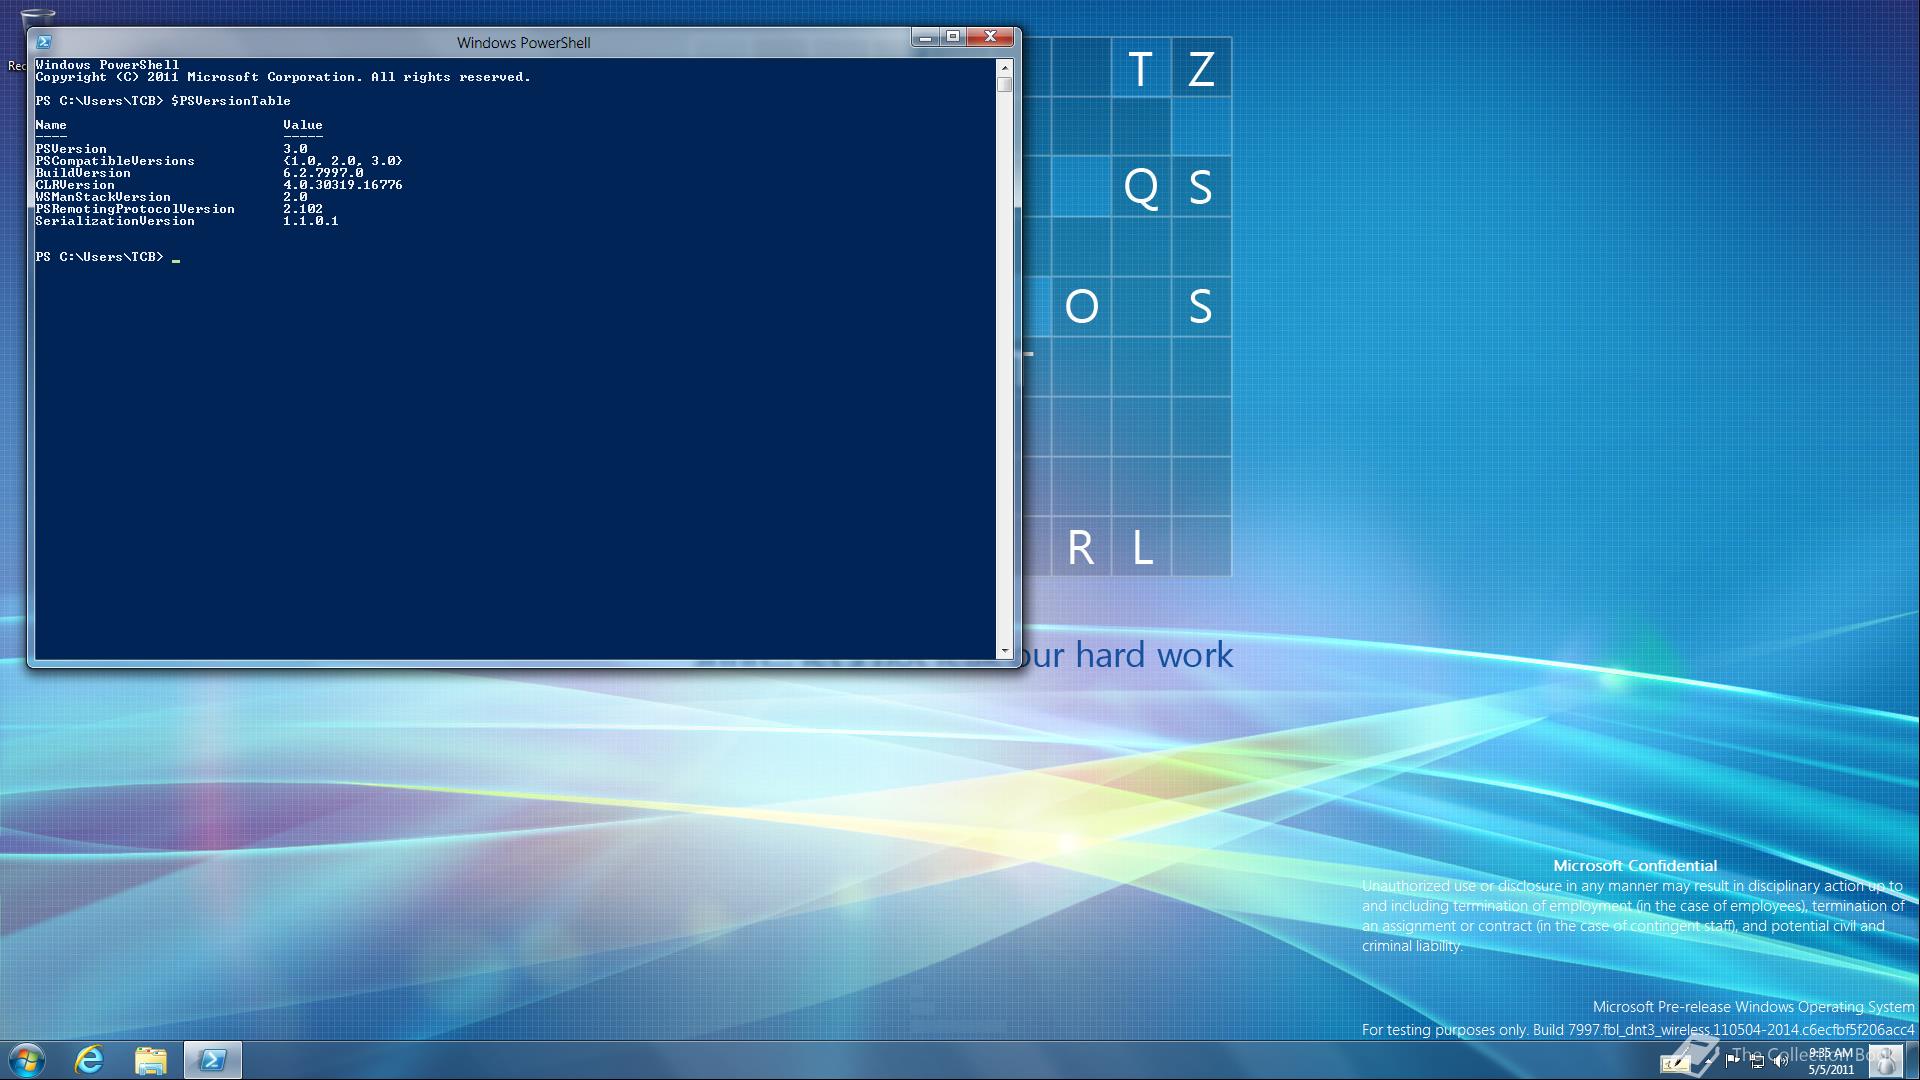Image resolution: width=1920 pixels, height=1080 pixels.
Task: Minimize the Windows PowerShell window
Action: pos(925,37)
